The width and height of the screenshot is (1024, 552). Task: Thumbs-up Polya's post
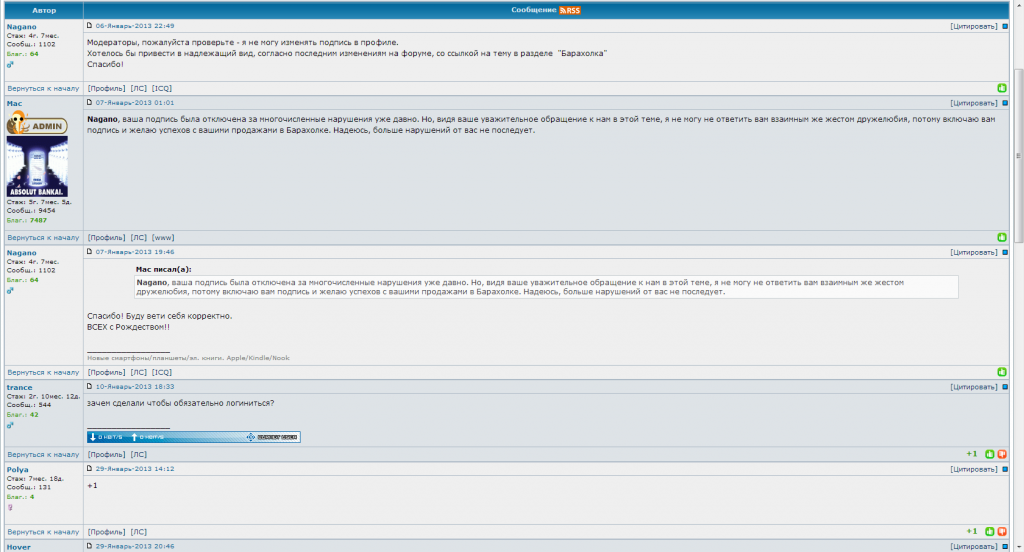pyautogui.click(x=989, y=532)
